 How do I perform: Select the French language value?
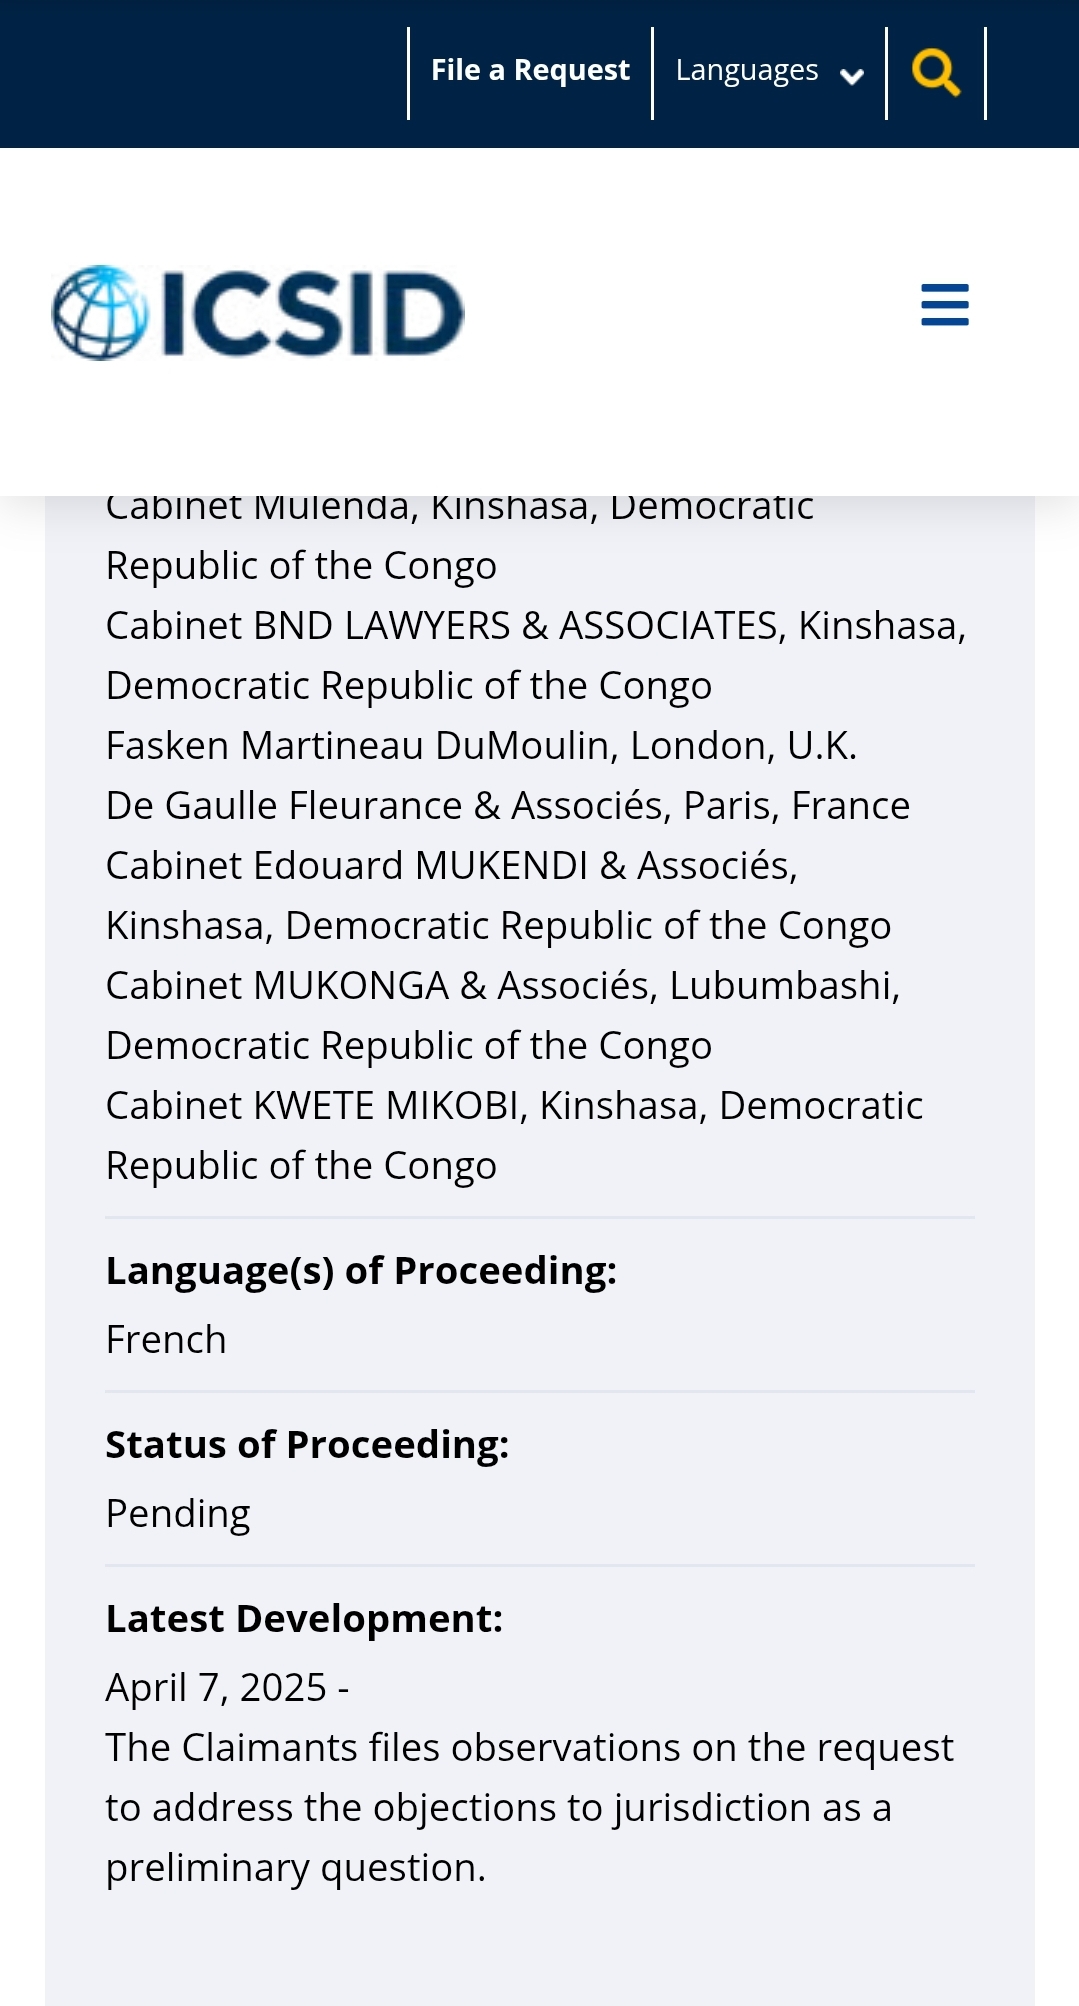pyautogui.click(x=166, y=1340)
